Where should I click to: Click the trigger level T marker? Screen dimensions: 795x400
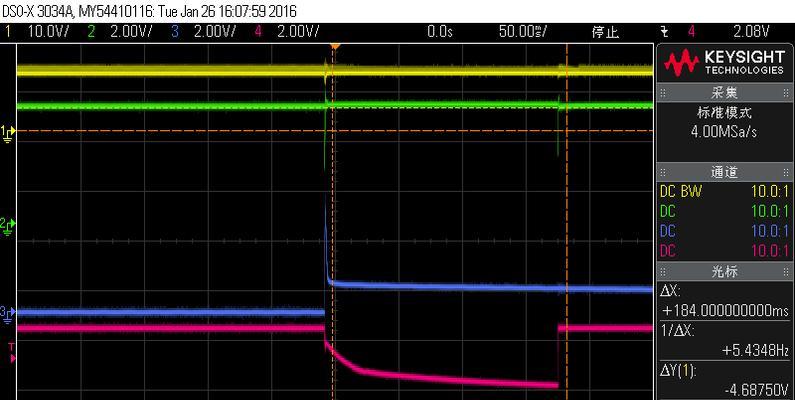12,353
